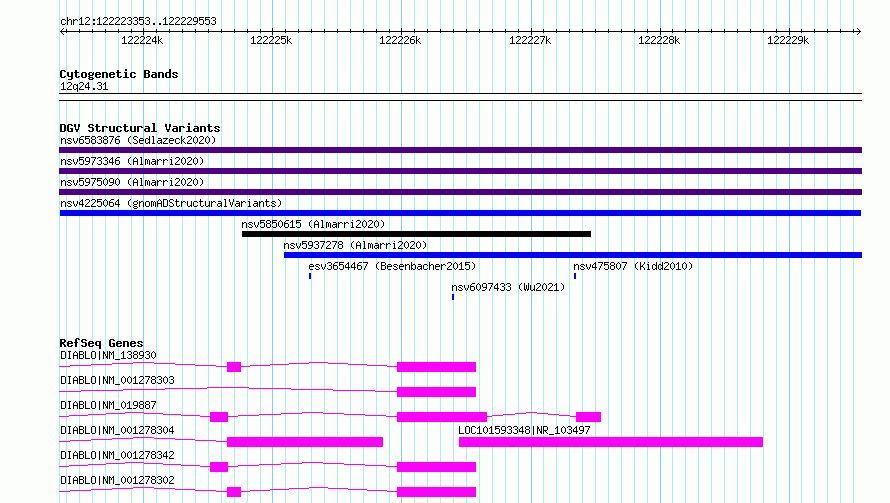
Task: Click the small first exon of NM_138930
Action: pos(234,367)
